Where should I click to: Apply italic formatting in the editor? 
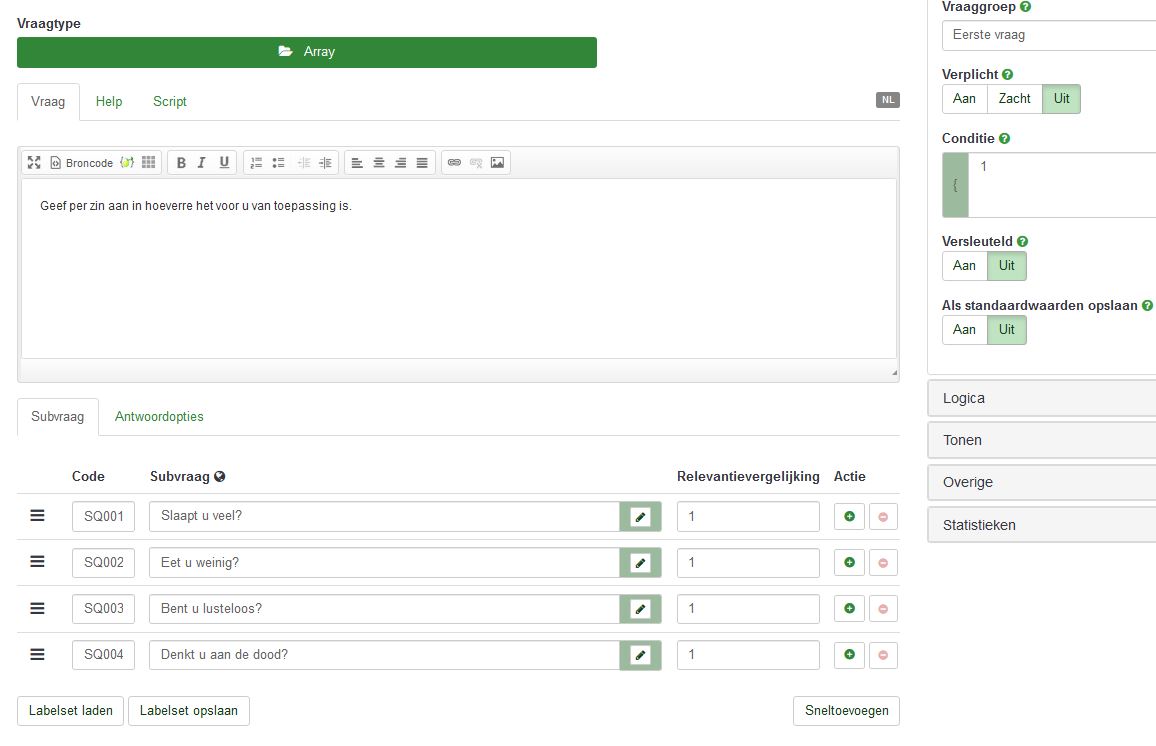point(202,162)
